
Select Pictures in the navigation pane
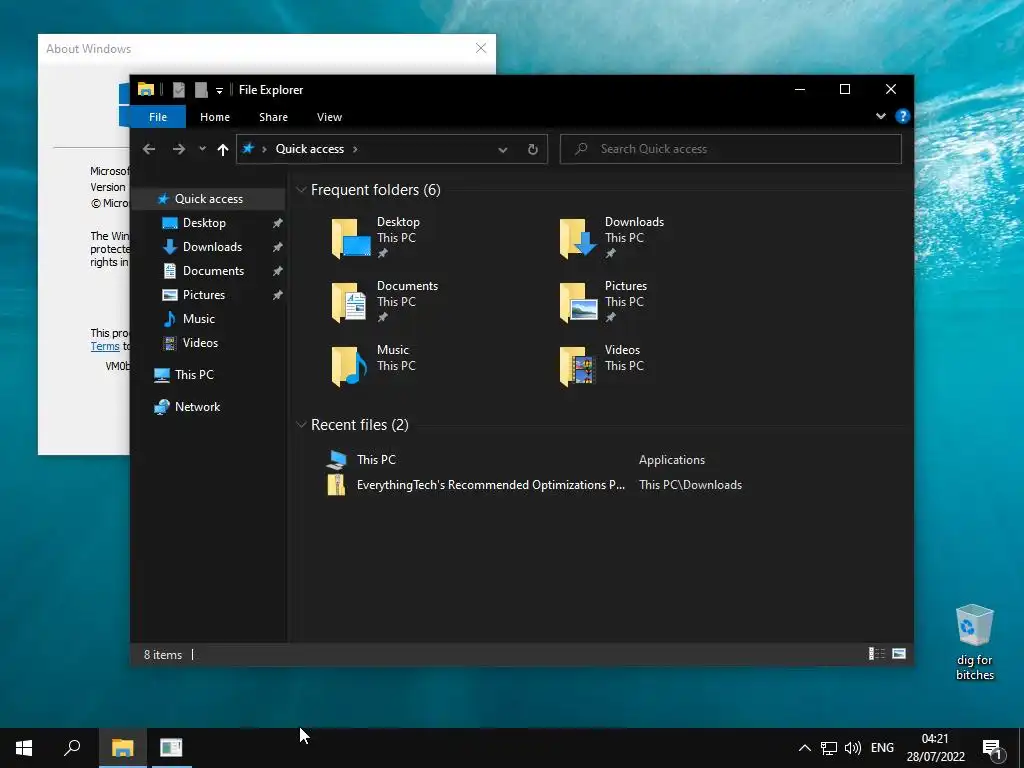coord(204,295)
